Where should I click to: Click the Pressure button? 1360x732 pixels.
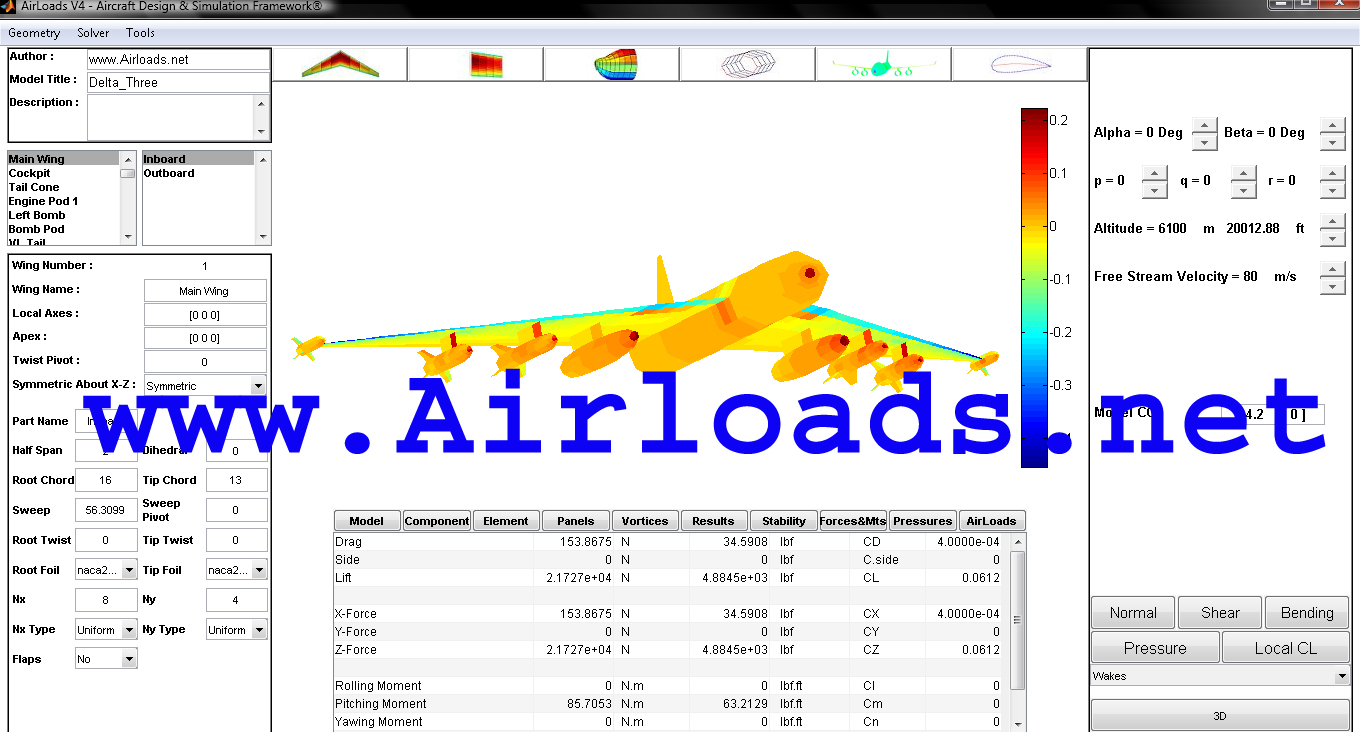[x=1155, y=648]
